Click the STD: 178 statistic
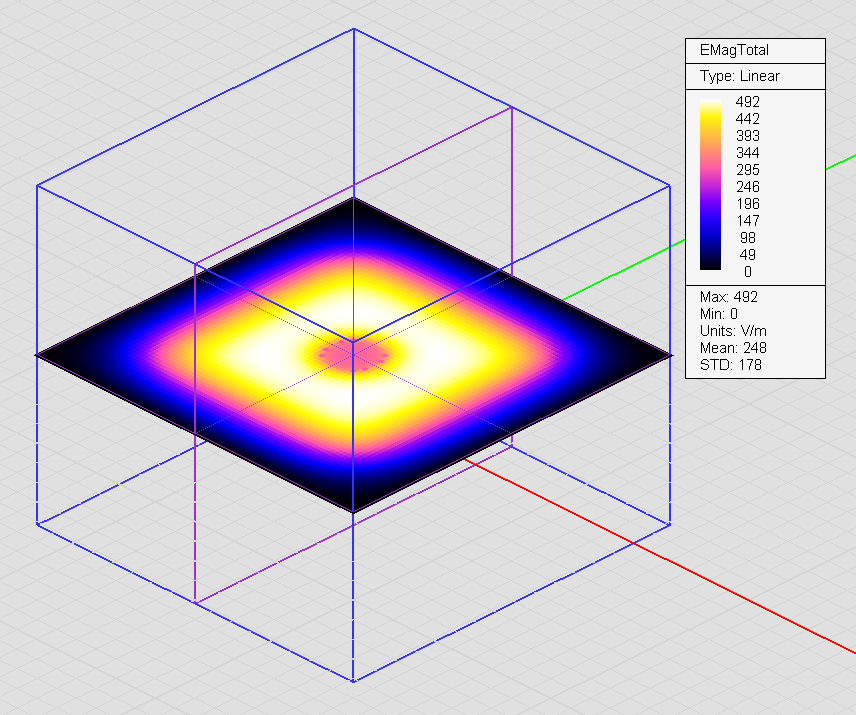 click(x=727, y=364)
